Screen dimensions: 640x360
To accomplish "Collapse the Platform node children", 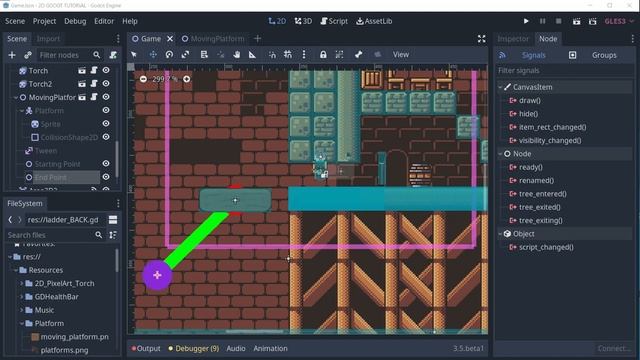I will click(x=22, y=111).
